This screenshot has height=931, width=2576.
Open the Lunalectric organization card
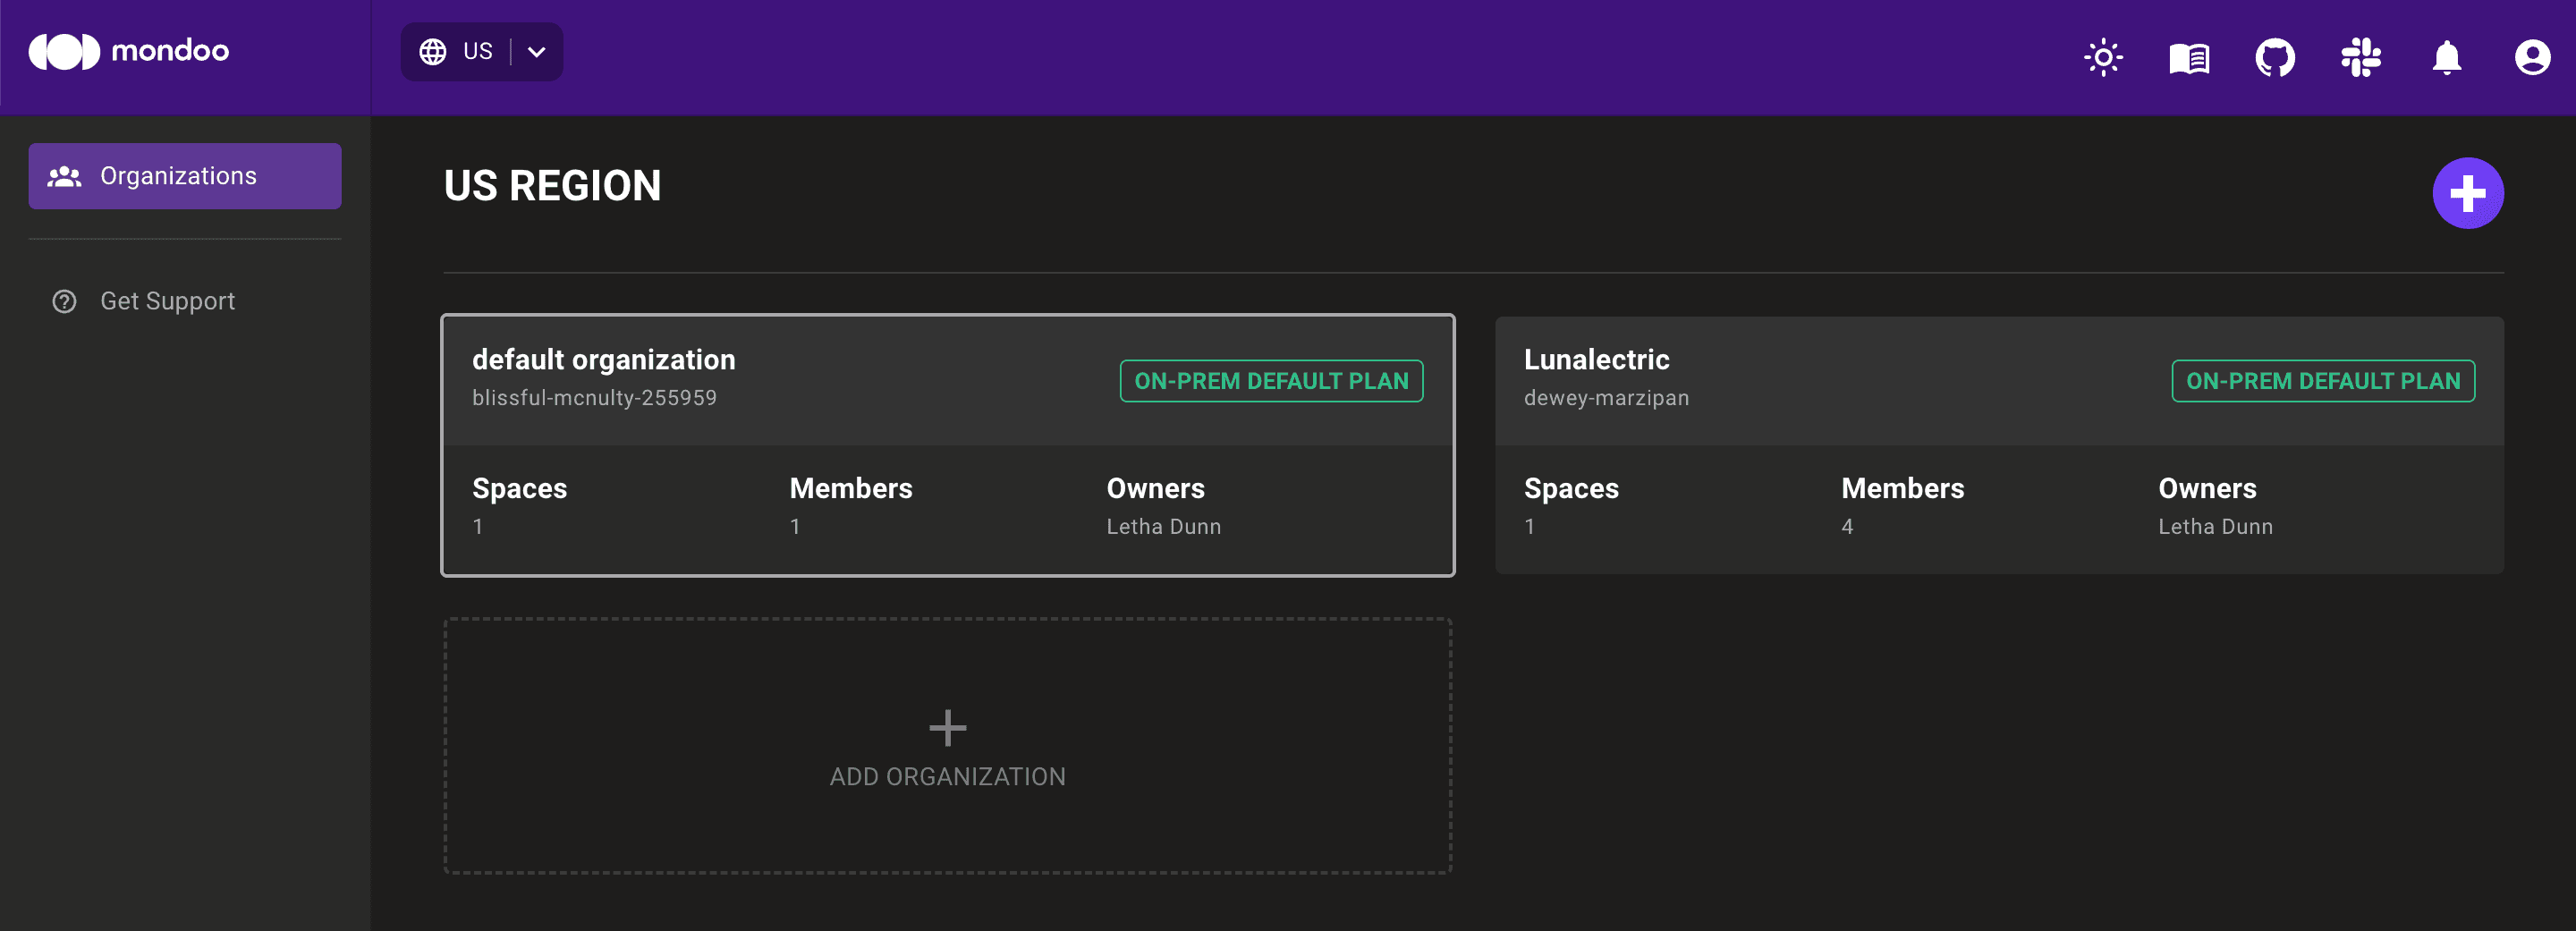[x=2000, y=445]
